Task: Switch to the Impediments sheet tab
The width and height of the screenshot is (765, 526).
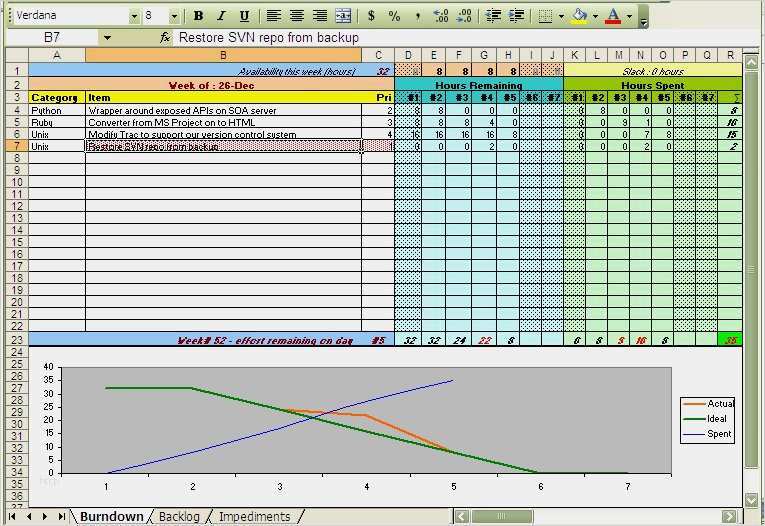Action: click(254, 517)
